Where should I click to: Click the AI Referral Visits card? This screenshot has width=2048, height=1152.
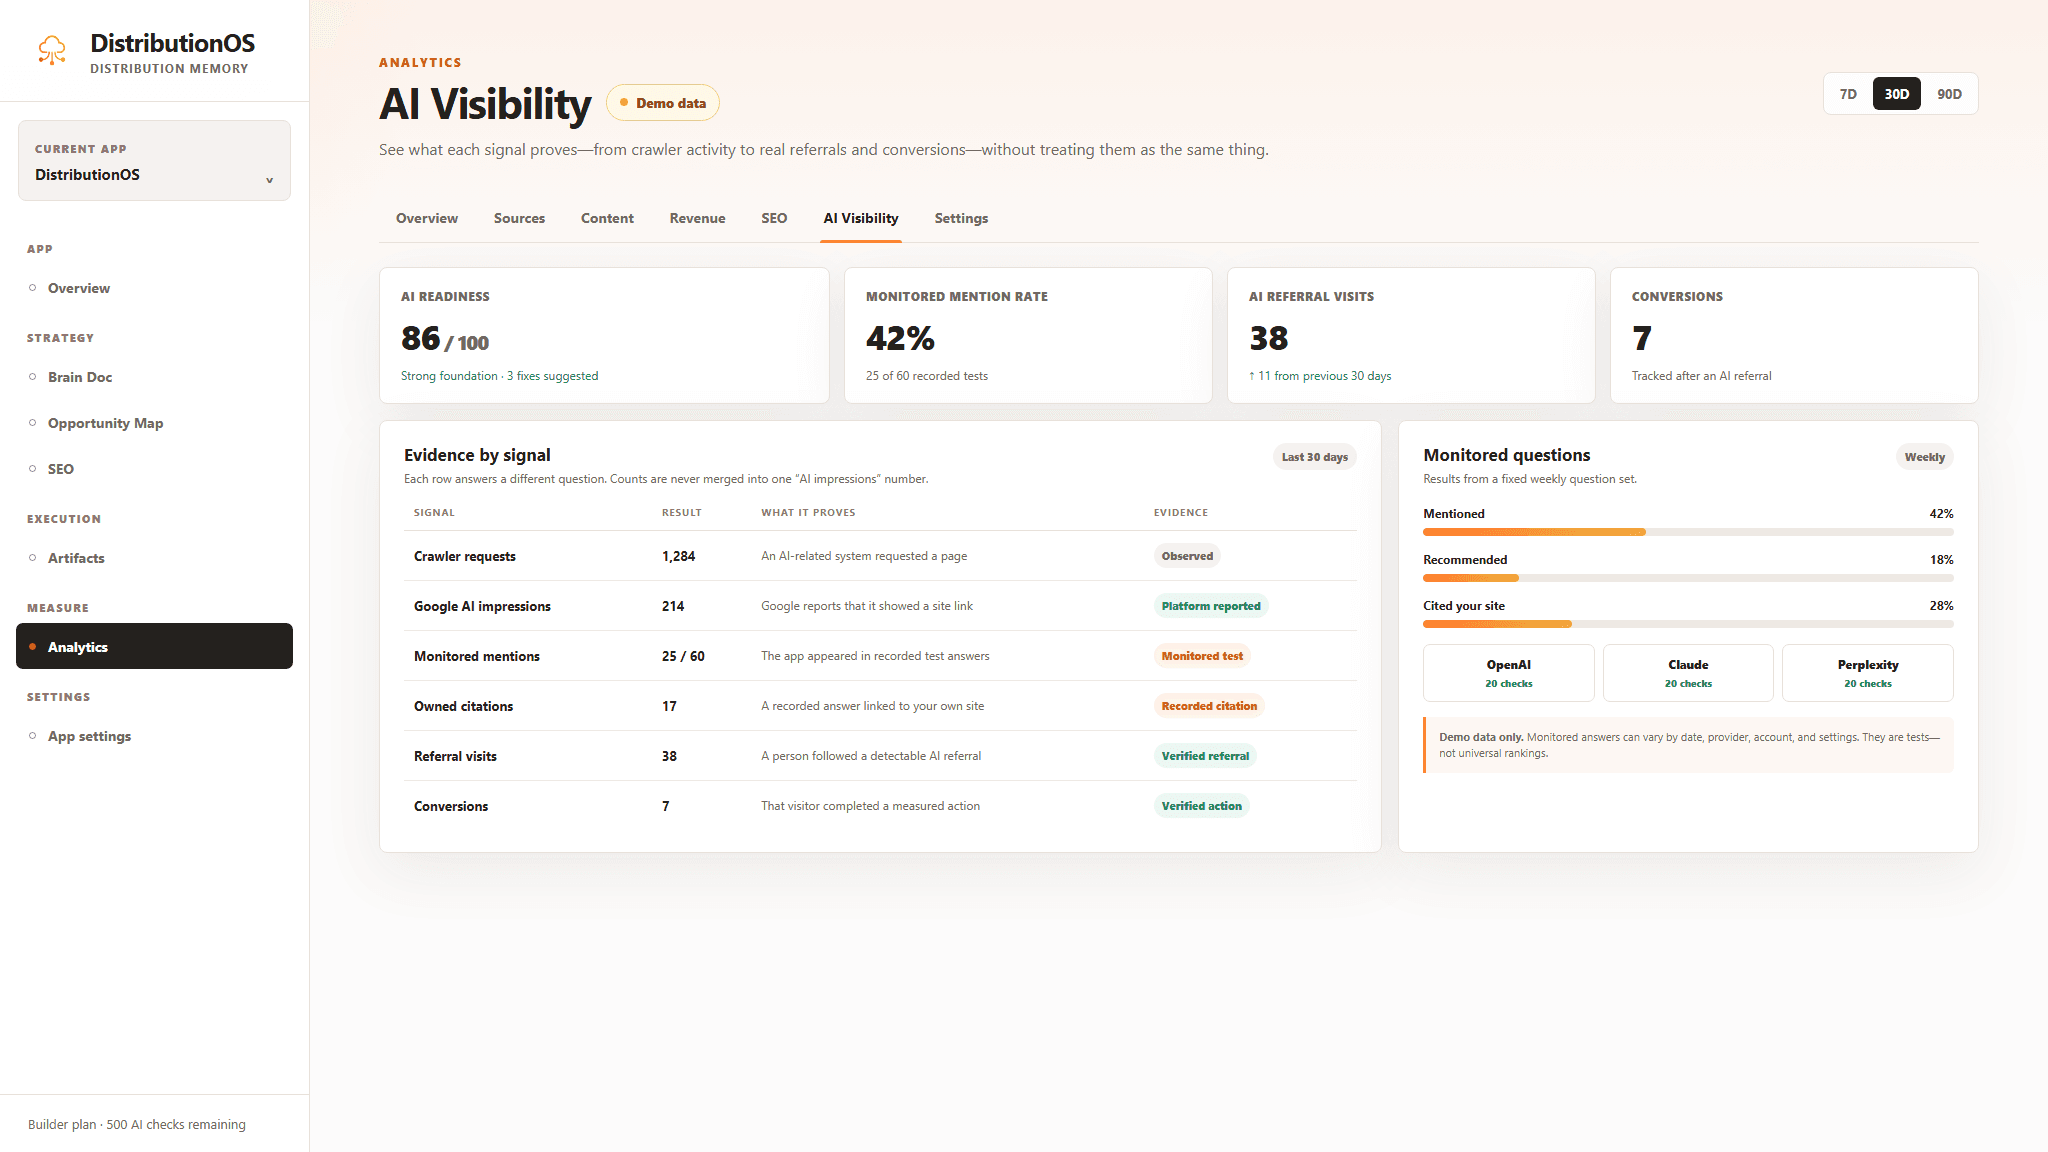pos(1411,335)
